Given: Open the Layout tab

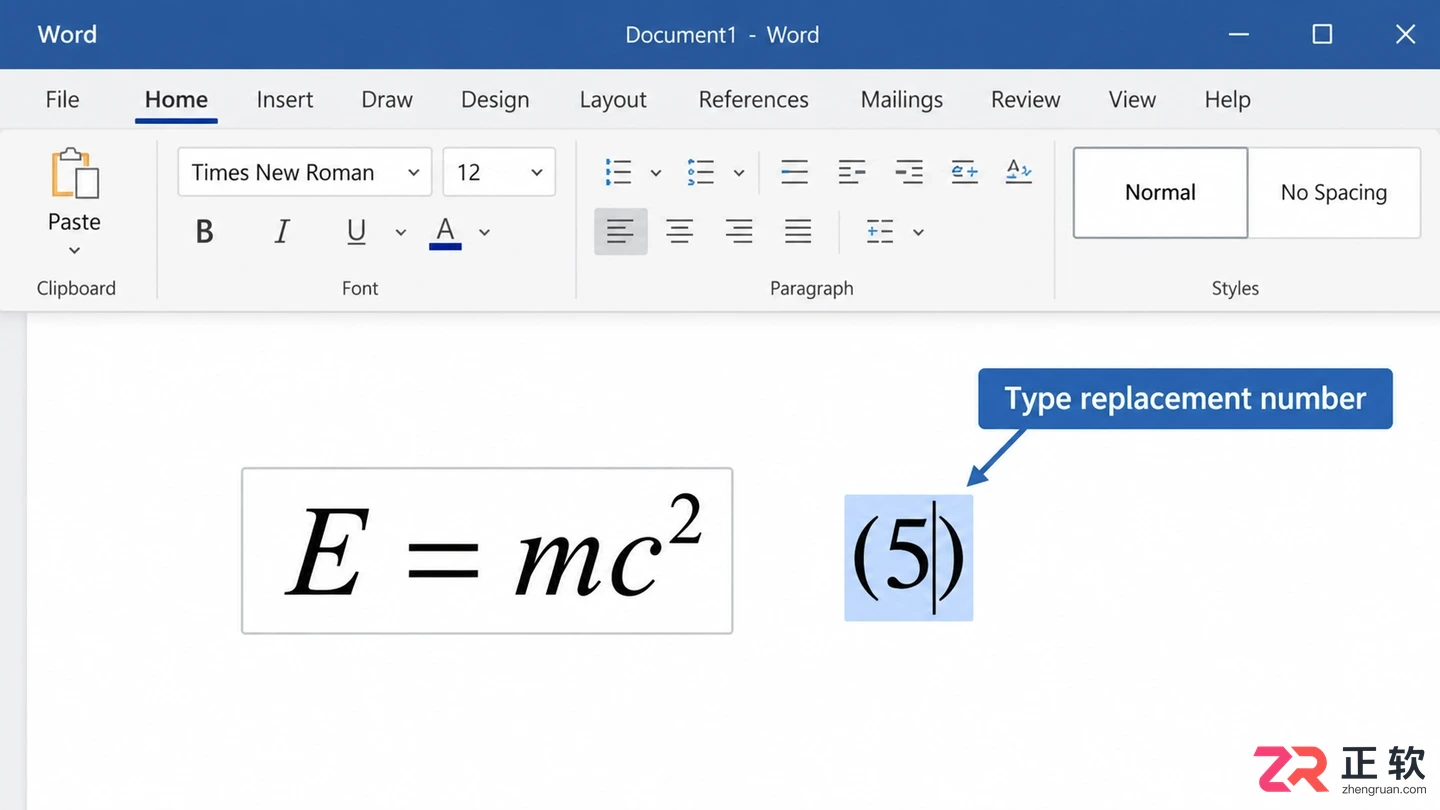Looking at the screenshot, I should 613,100.
